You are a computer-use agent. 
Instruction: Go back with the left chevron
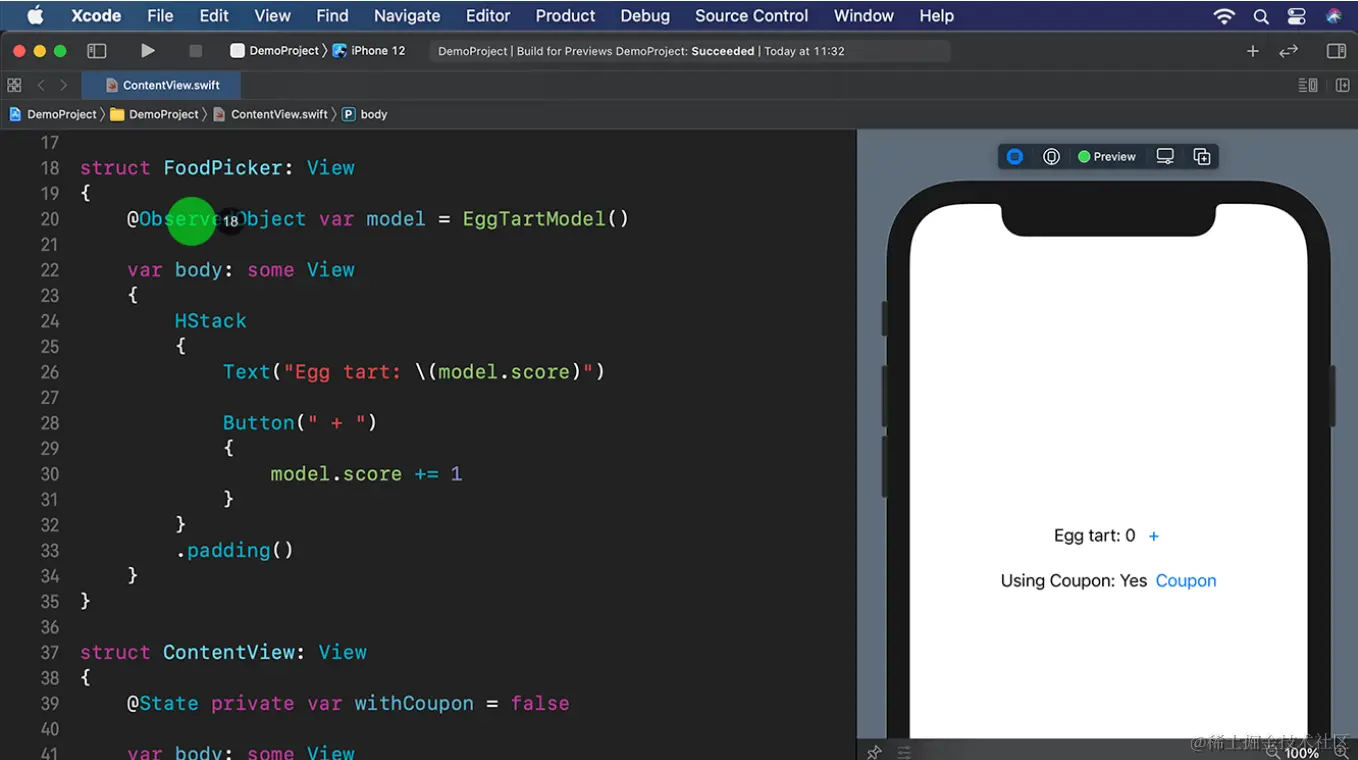[41, 85]
